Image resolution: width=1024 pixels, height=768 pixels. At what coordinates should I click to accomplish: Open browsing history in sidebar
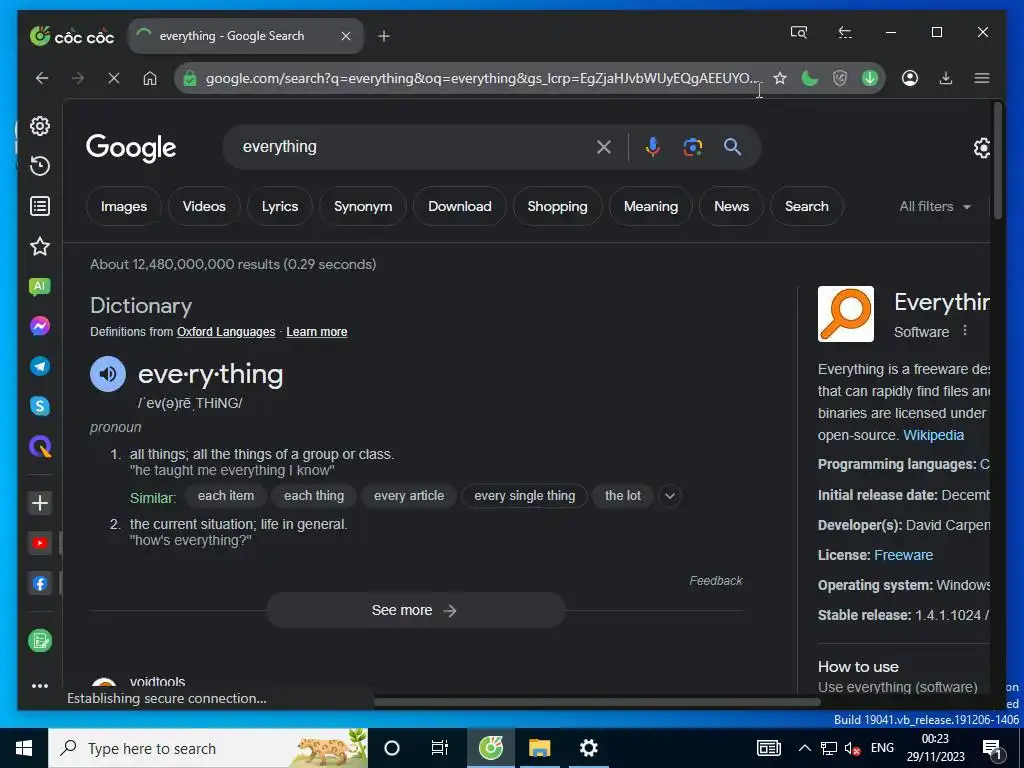coord(40,166)
